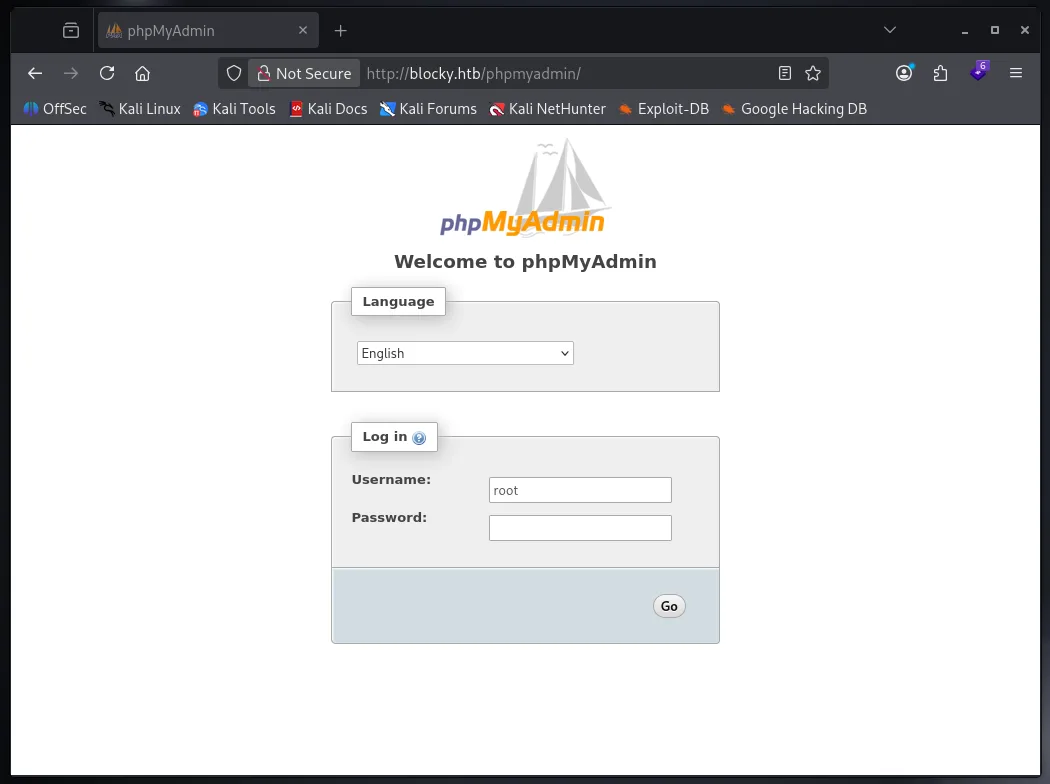Viewport: 1050px width, 784px height.
Task: Open the recent browsing sidebar icon
Action: pos(71,31)
